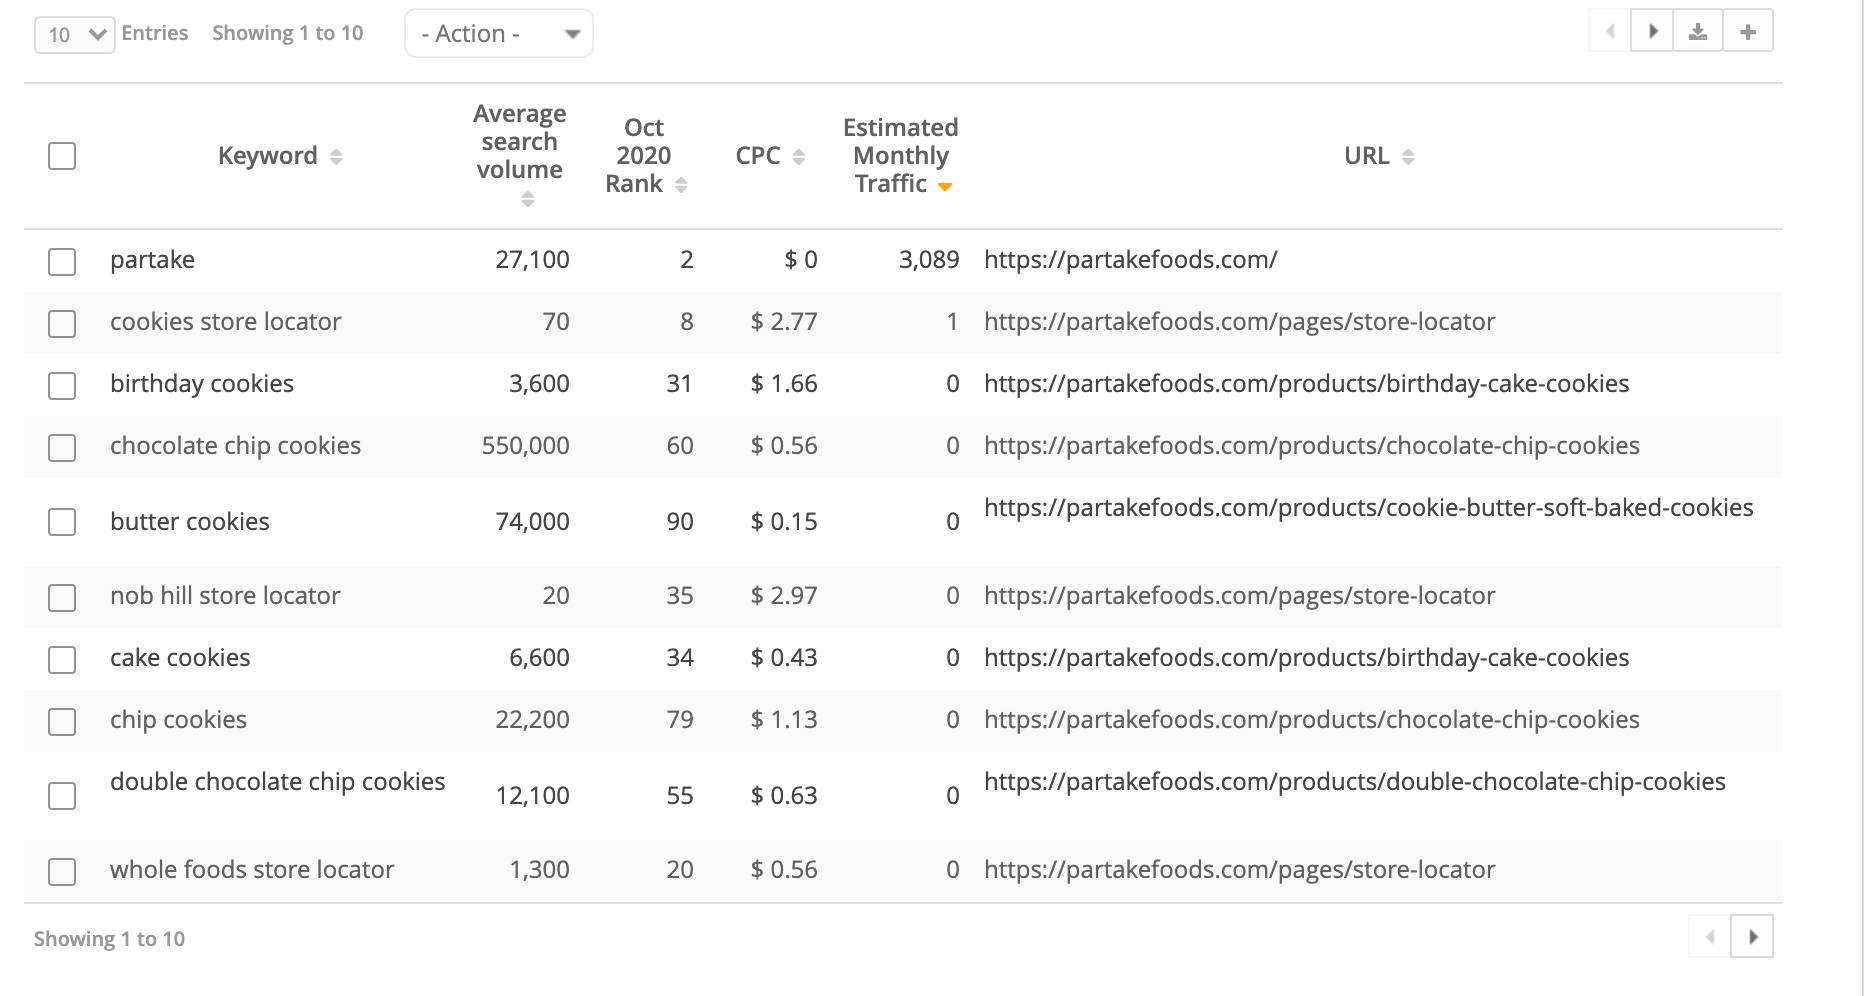
Task: Toggle the select-all header checkbox
Action: 62,156
